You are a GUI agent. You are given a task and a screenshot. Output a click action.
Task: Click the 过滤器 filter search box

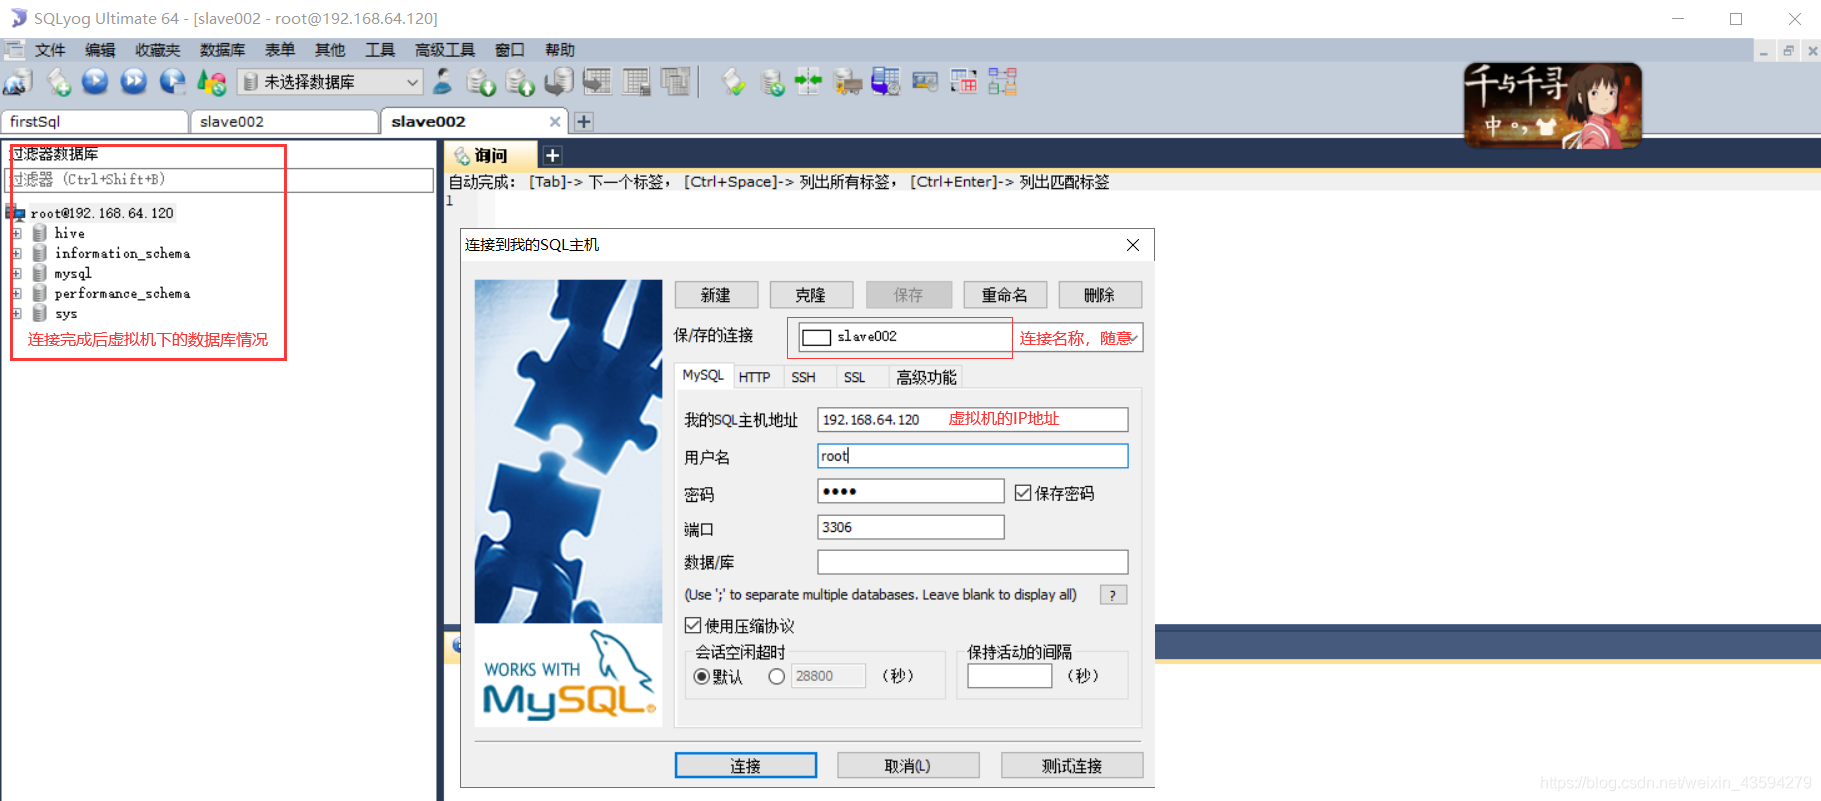pyautogui.click(x=219, y=180)
